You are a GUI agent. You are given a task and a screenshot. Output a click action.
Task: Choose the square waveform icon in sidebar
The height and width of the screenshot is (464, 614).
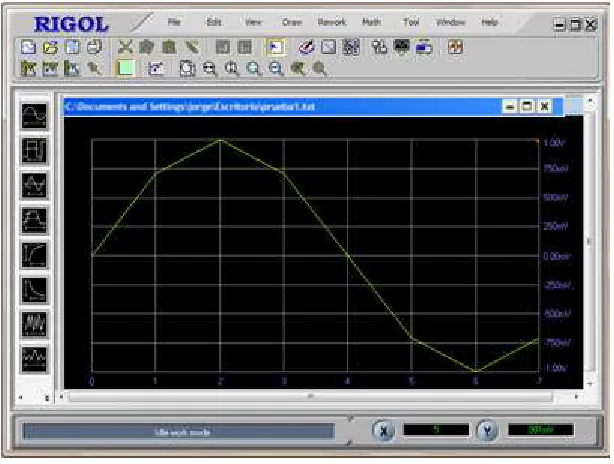click(34, 151)
